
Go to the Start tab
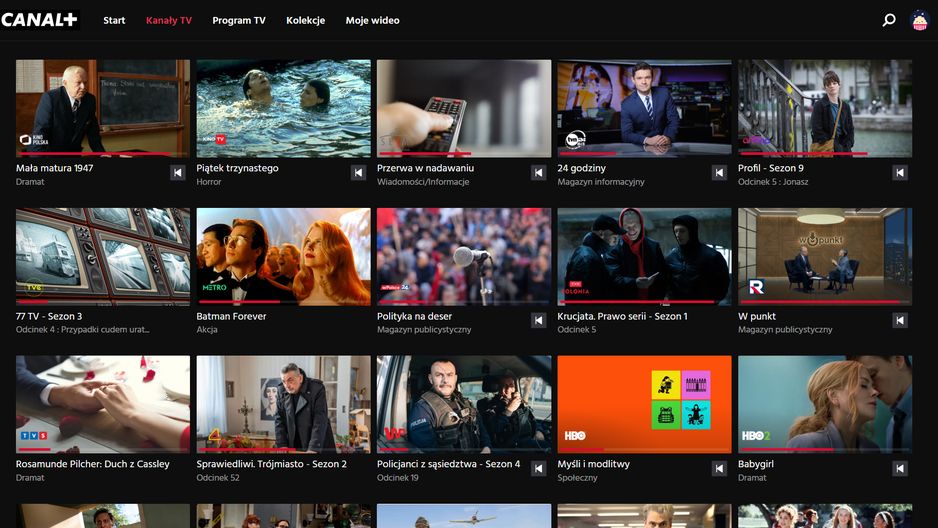[114, 20]
